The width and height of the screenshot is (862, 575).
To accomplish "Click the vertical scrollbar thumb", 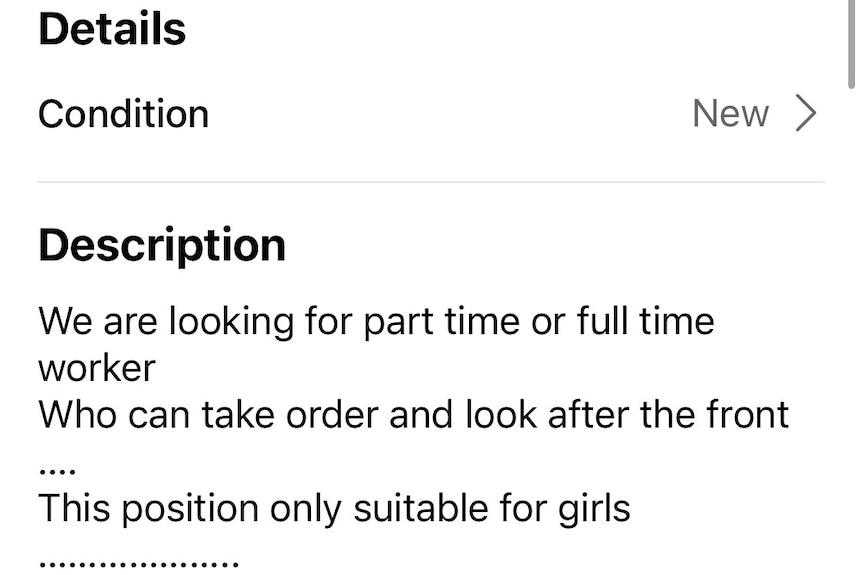I will [852, 44].
